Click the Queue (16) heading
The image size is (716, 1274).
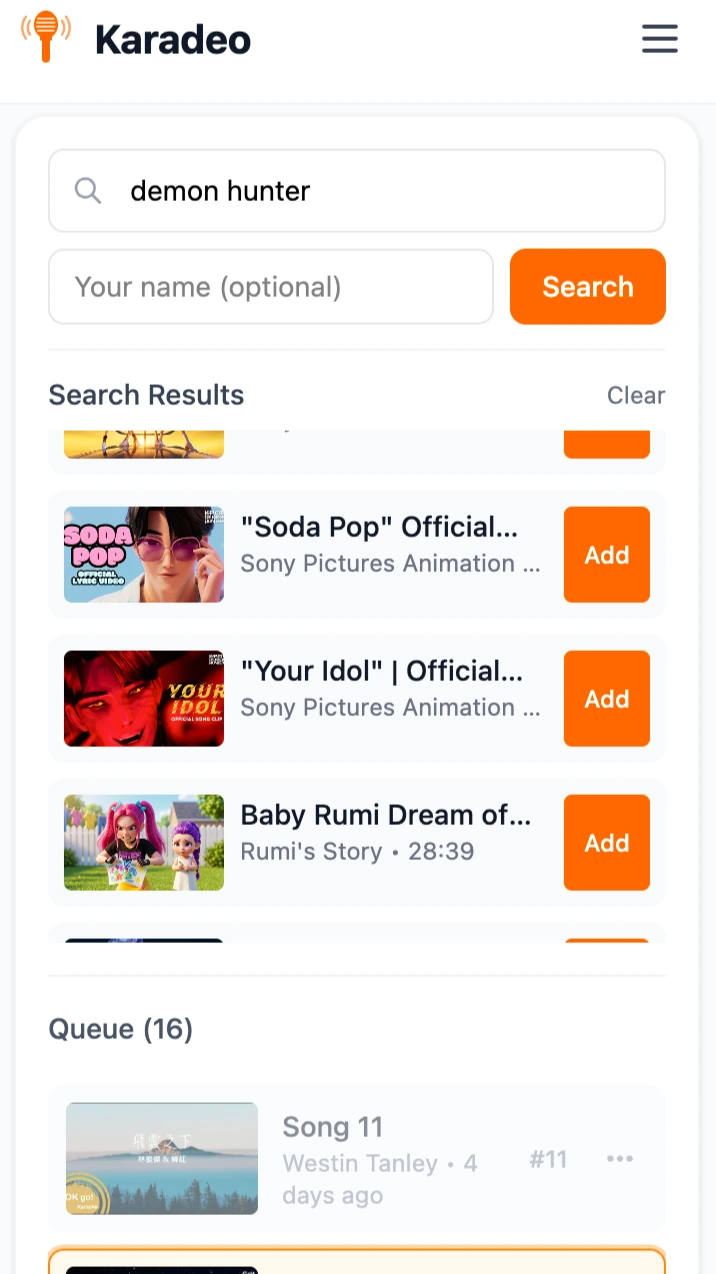pos(120,1029)
